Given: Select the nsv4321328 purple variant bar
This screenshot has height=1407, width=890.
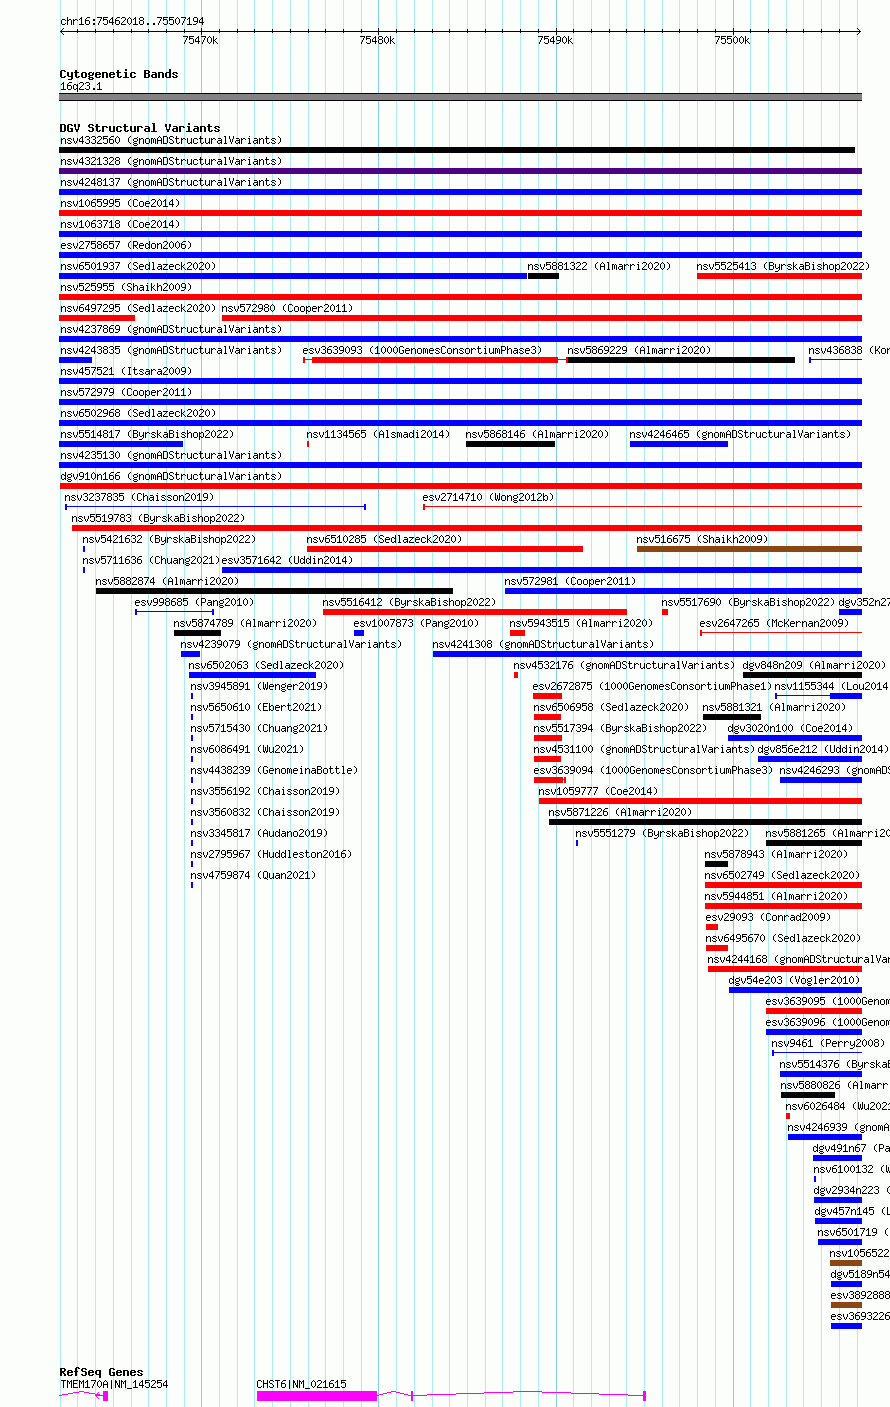Looking at the screenshot, I should point(460,171).
